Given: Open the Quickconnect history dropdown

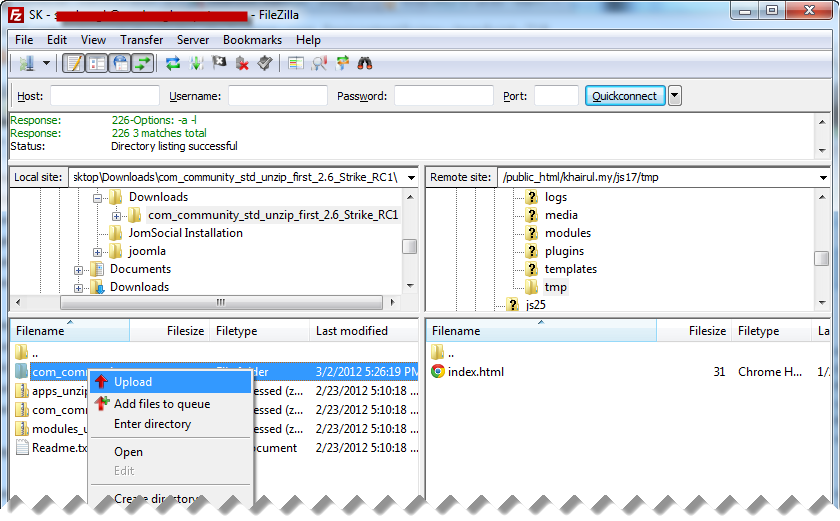Looking at the screenshot, I should [x=674, y=96].
